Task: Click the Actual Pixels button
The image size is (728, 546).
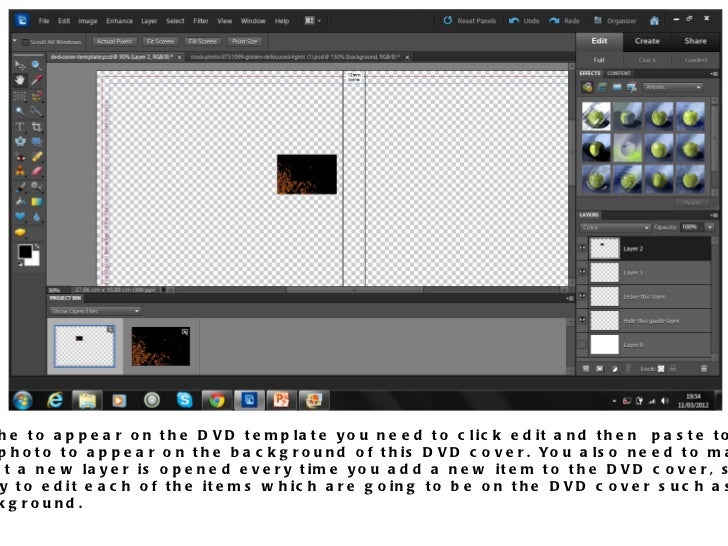Action: tap(114, 41)
